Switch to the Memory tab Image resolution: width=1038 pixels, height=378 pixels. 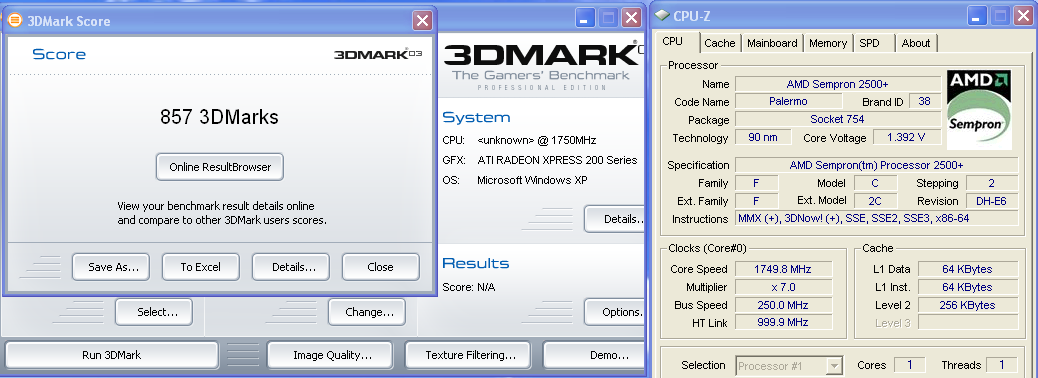pyautogui.click(x=827, y=43)
